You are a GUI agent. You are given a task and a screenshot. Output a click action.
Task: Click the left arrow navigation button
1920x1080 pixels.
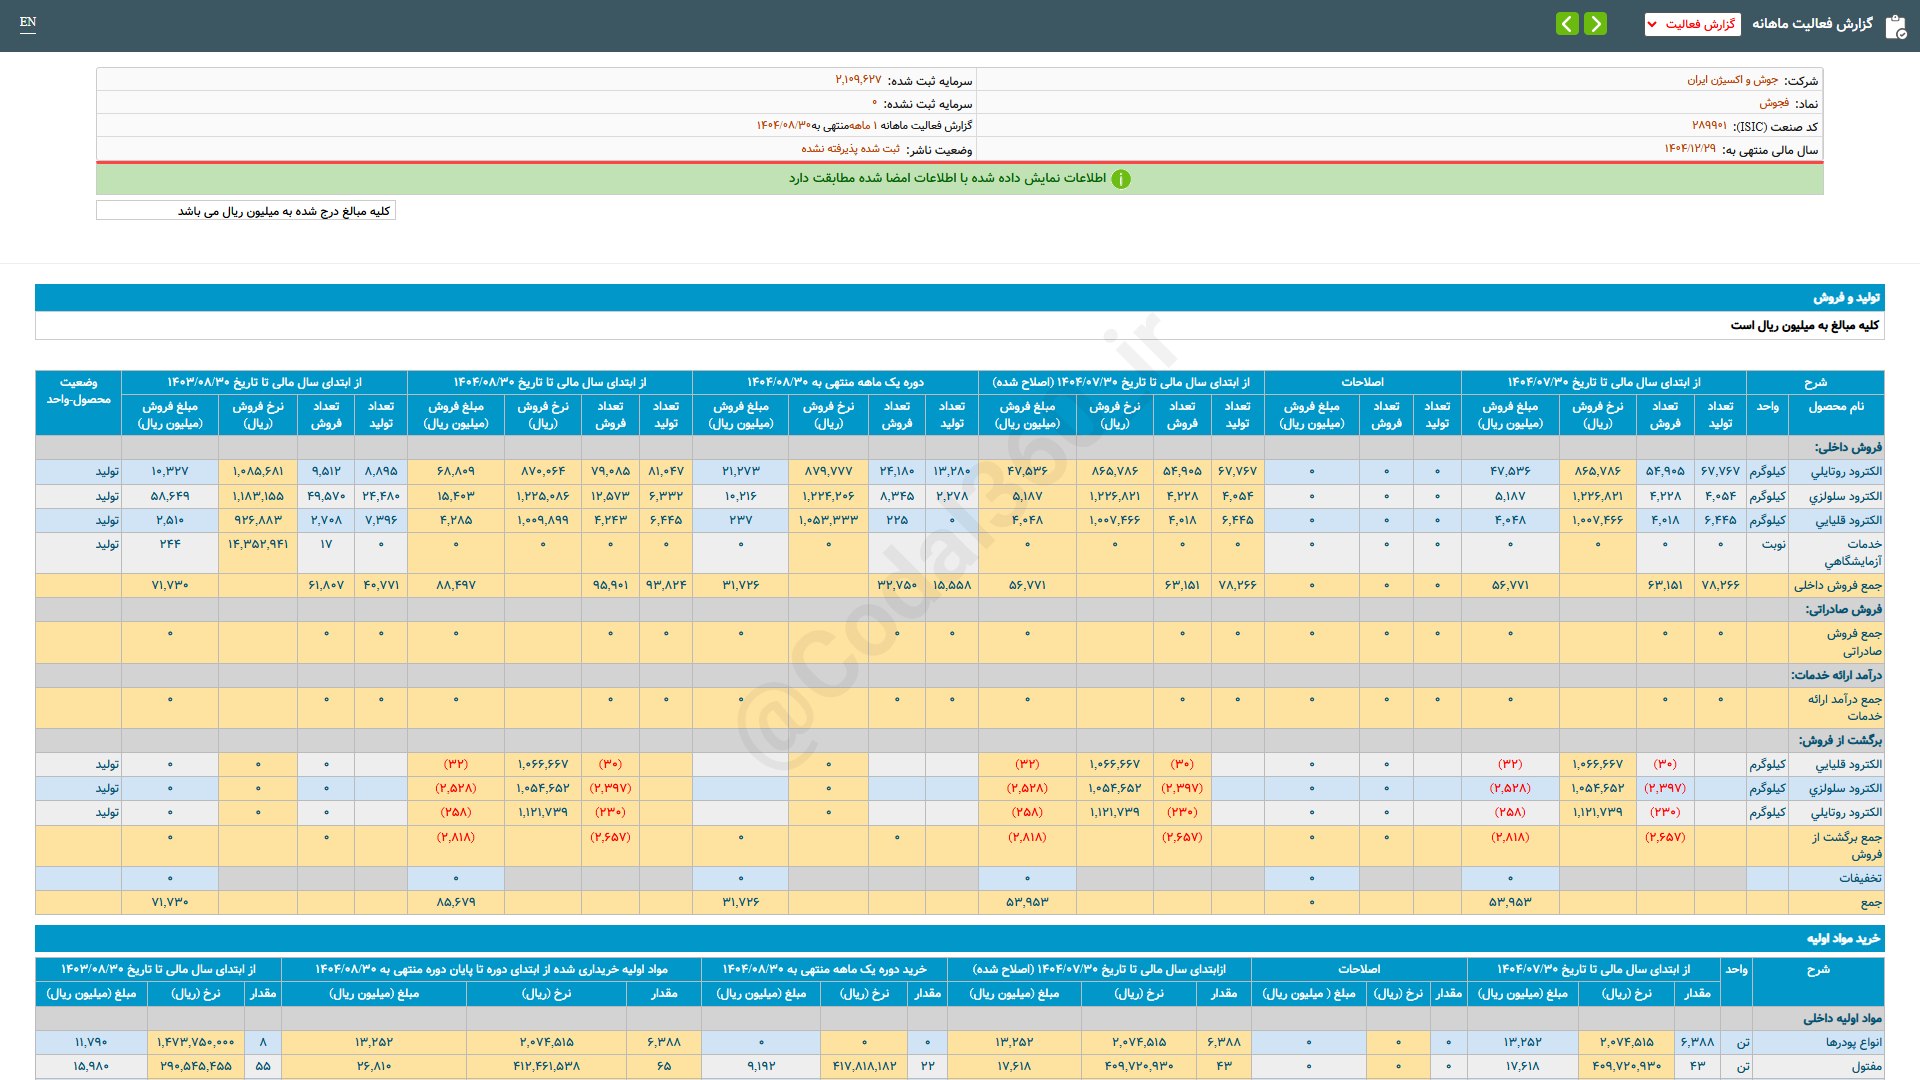[1567, 23]
